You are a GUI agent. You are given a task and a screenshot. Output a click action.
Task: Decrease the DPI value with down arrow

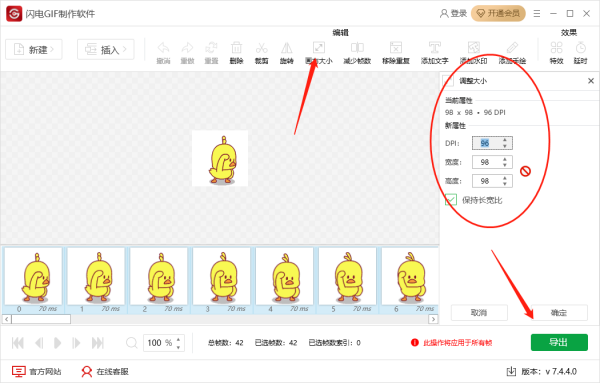(505, 146)
